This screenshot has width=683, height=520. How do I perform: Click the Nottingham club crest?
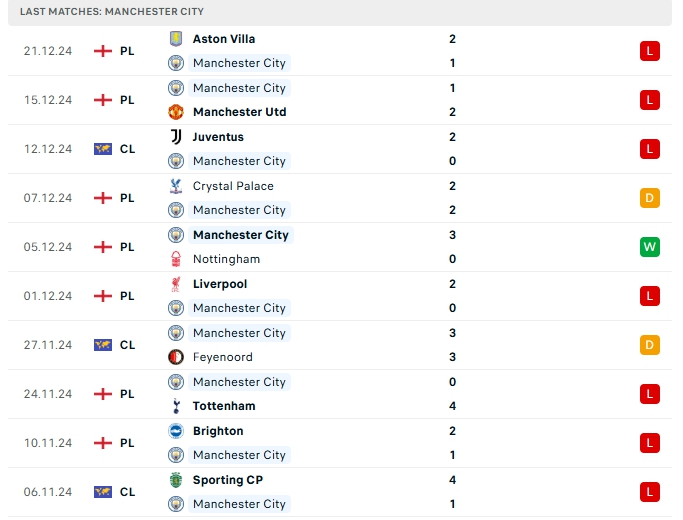click(176, 259)
